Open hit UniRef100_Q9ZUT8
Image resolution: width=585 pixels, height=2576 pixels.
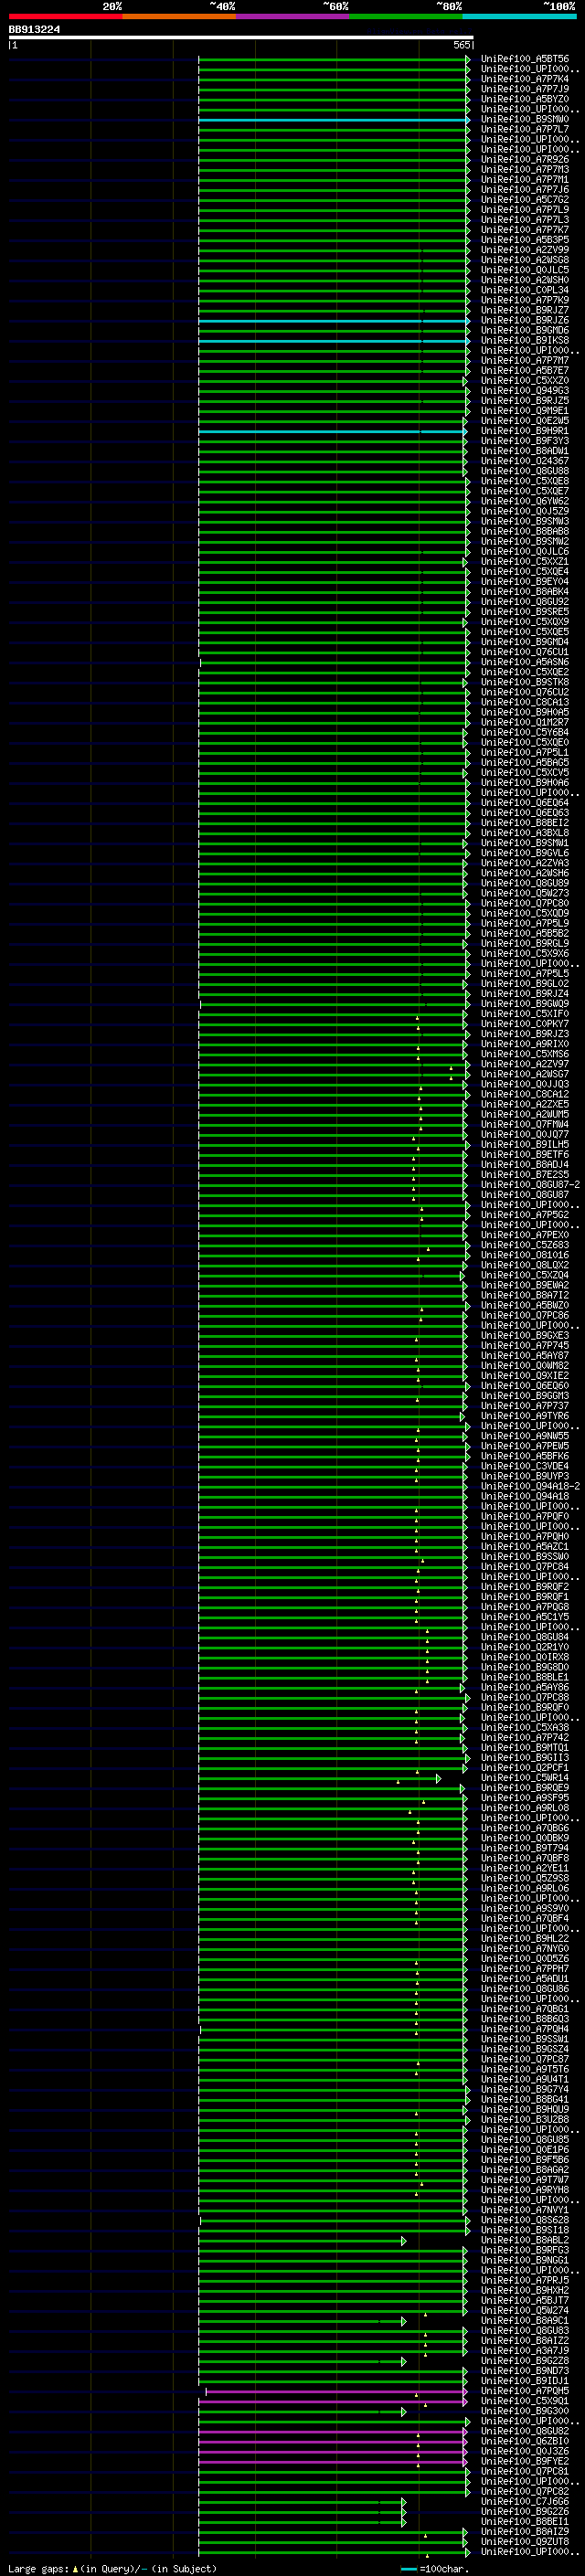click(x=525, y=2542)
